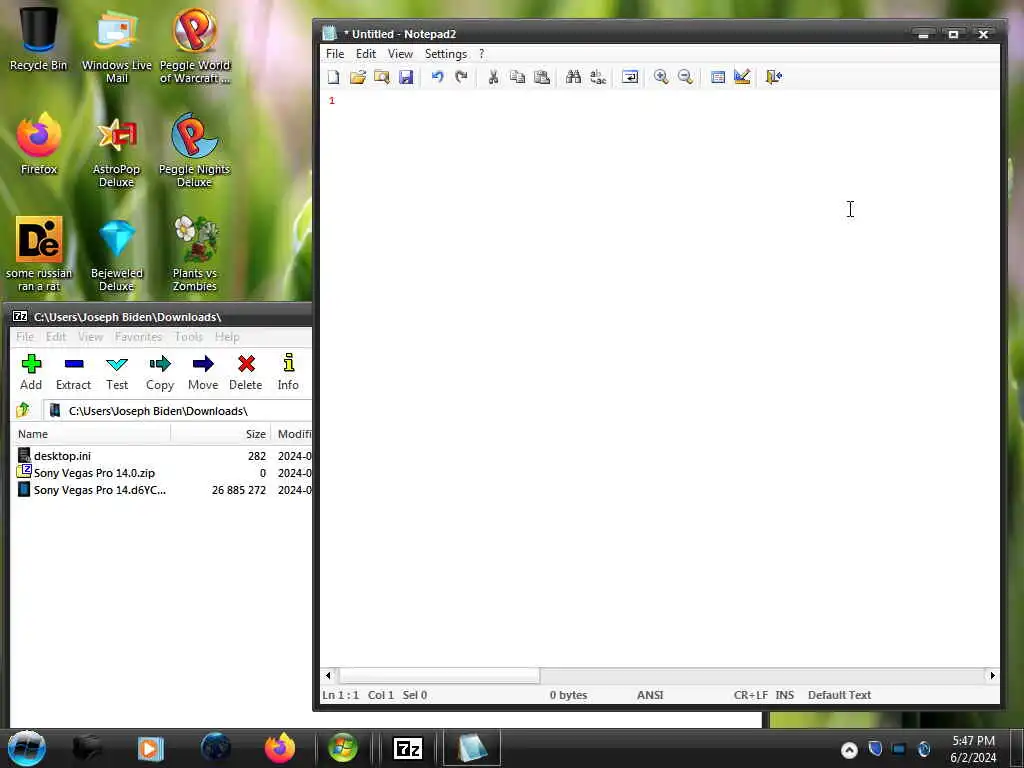The width and height of the screenshot is (1024, 768).
Task: Click the Firefox desktop icon
Action: pyautogui.click(x=39, y=144)
